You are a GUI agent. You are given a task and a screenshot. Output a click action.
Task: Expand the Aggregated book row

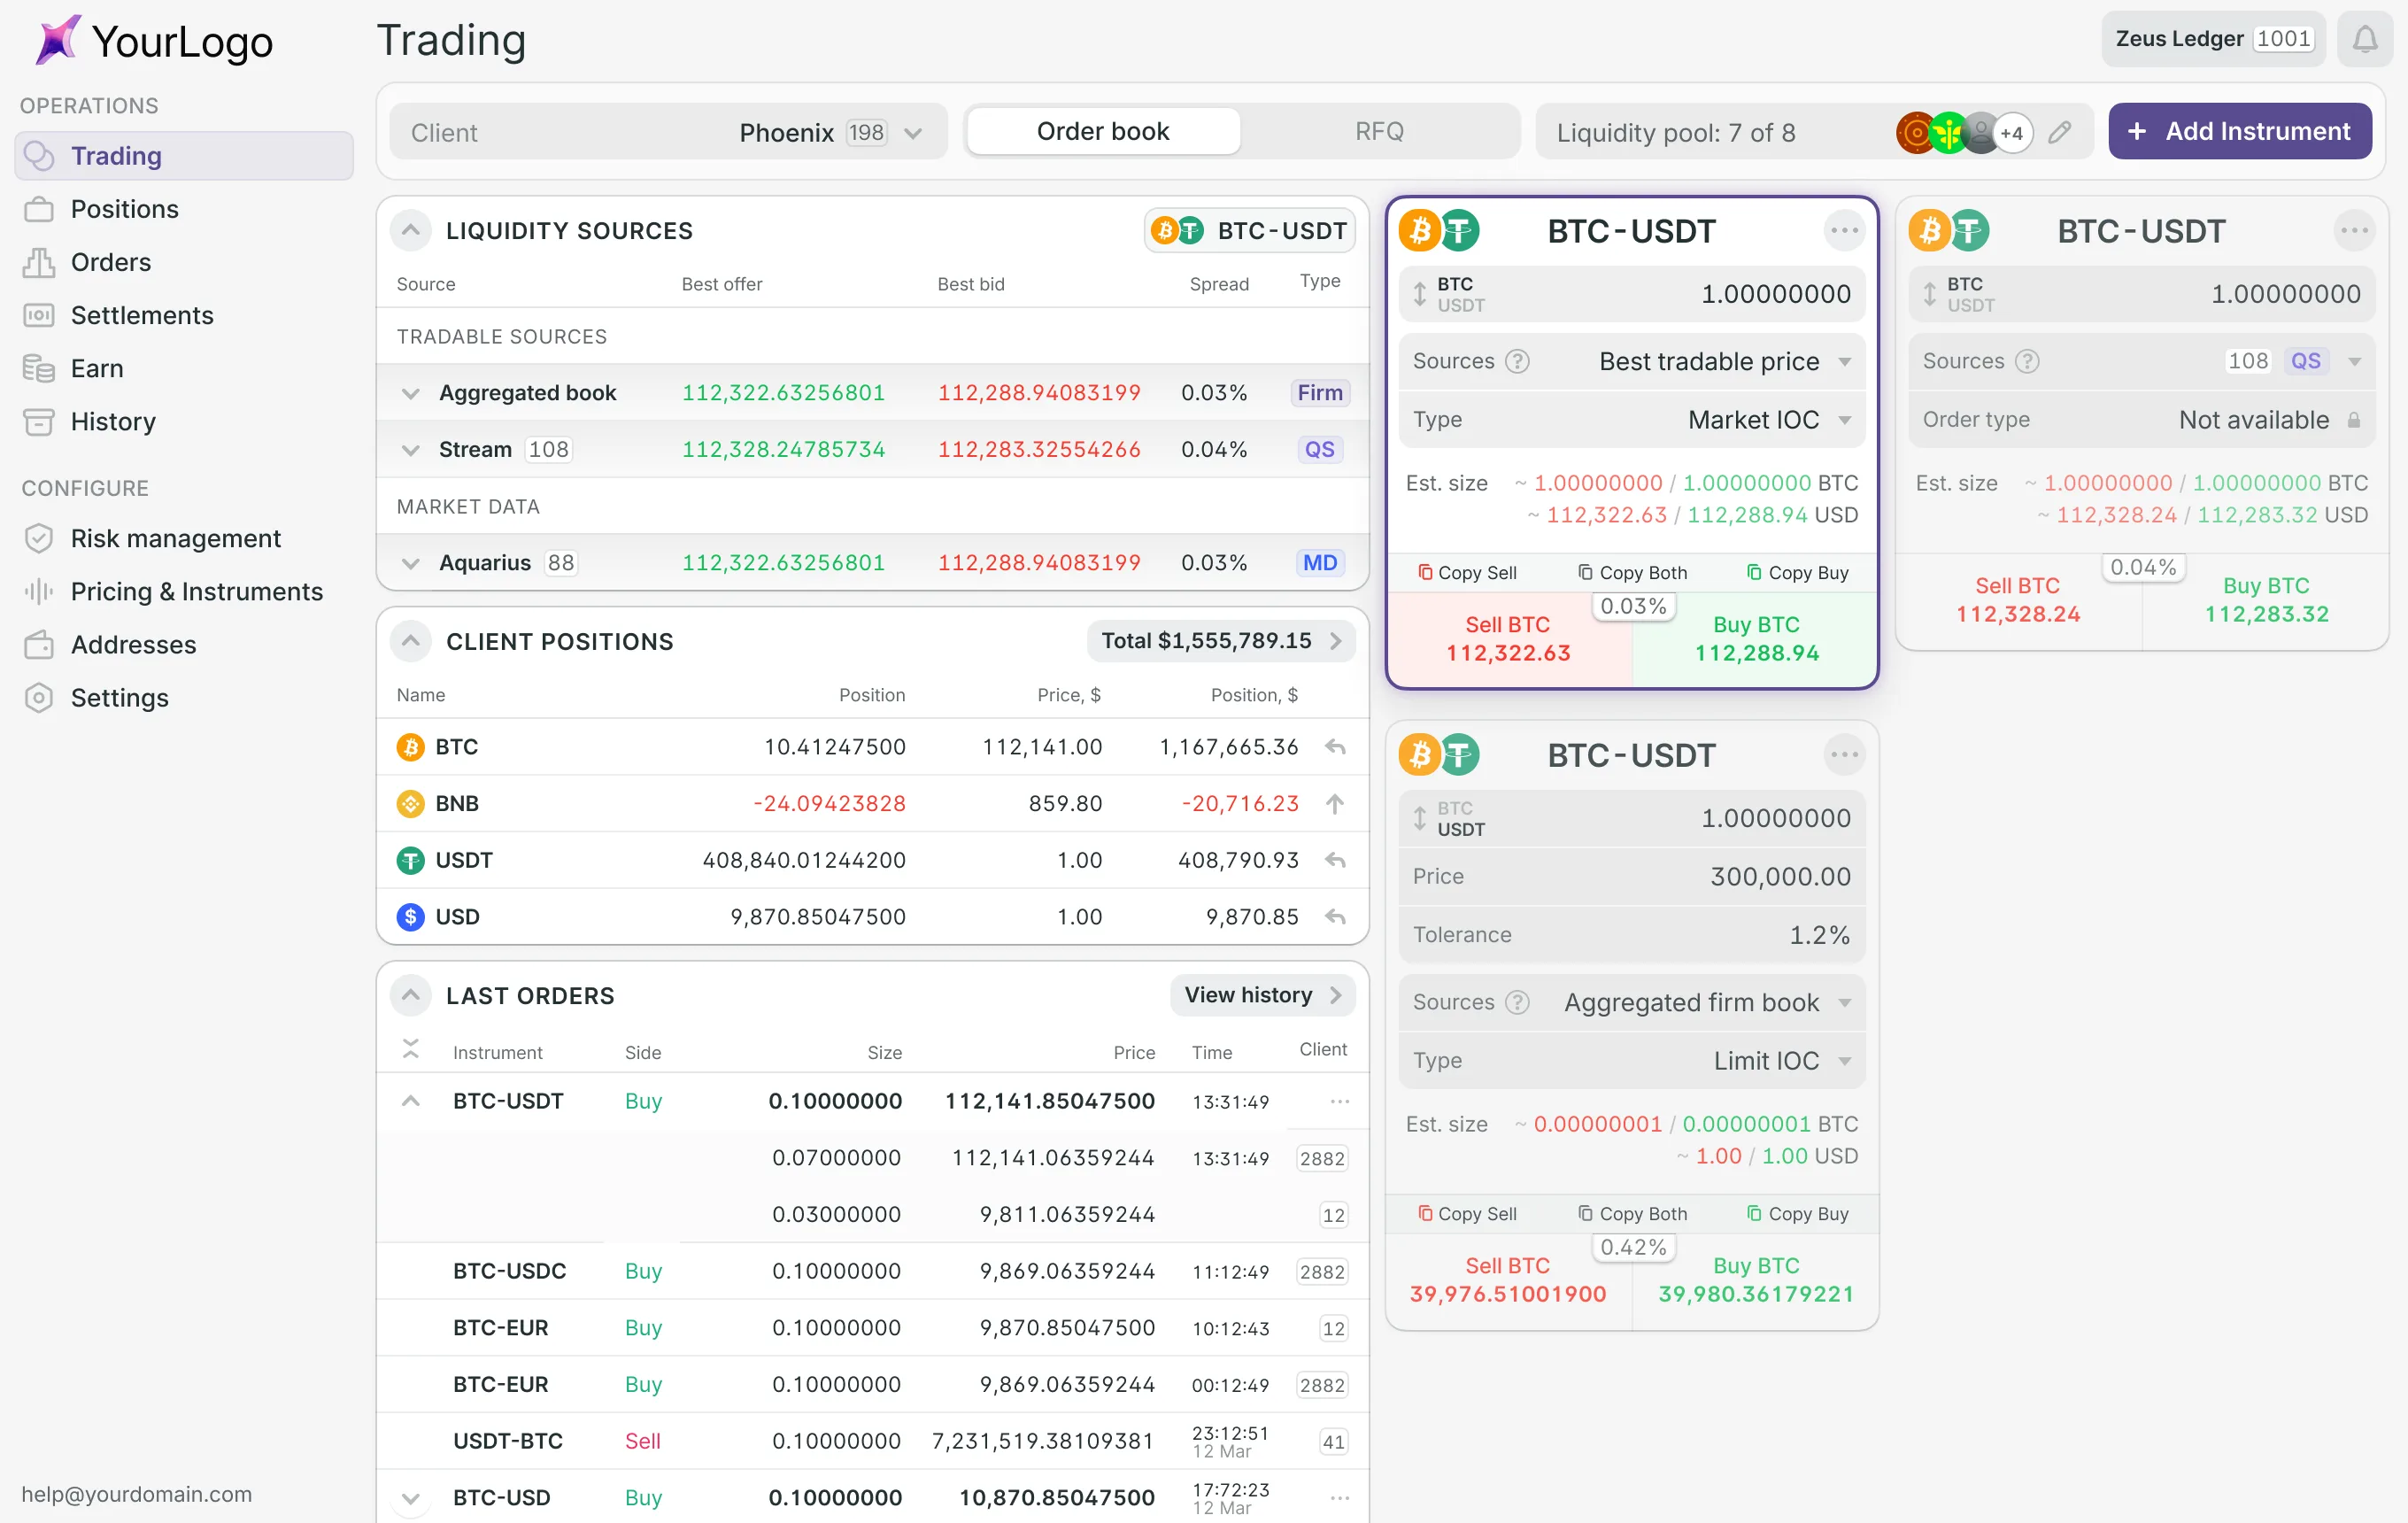[x=410, y=393]
